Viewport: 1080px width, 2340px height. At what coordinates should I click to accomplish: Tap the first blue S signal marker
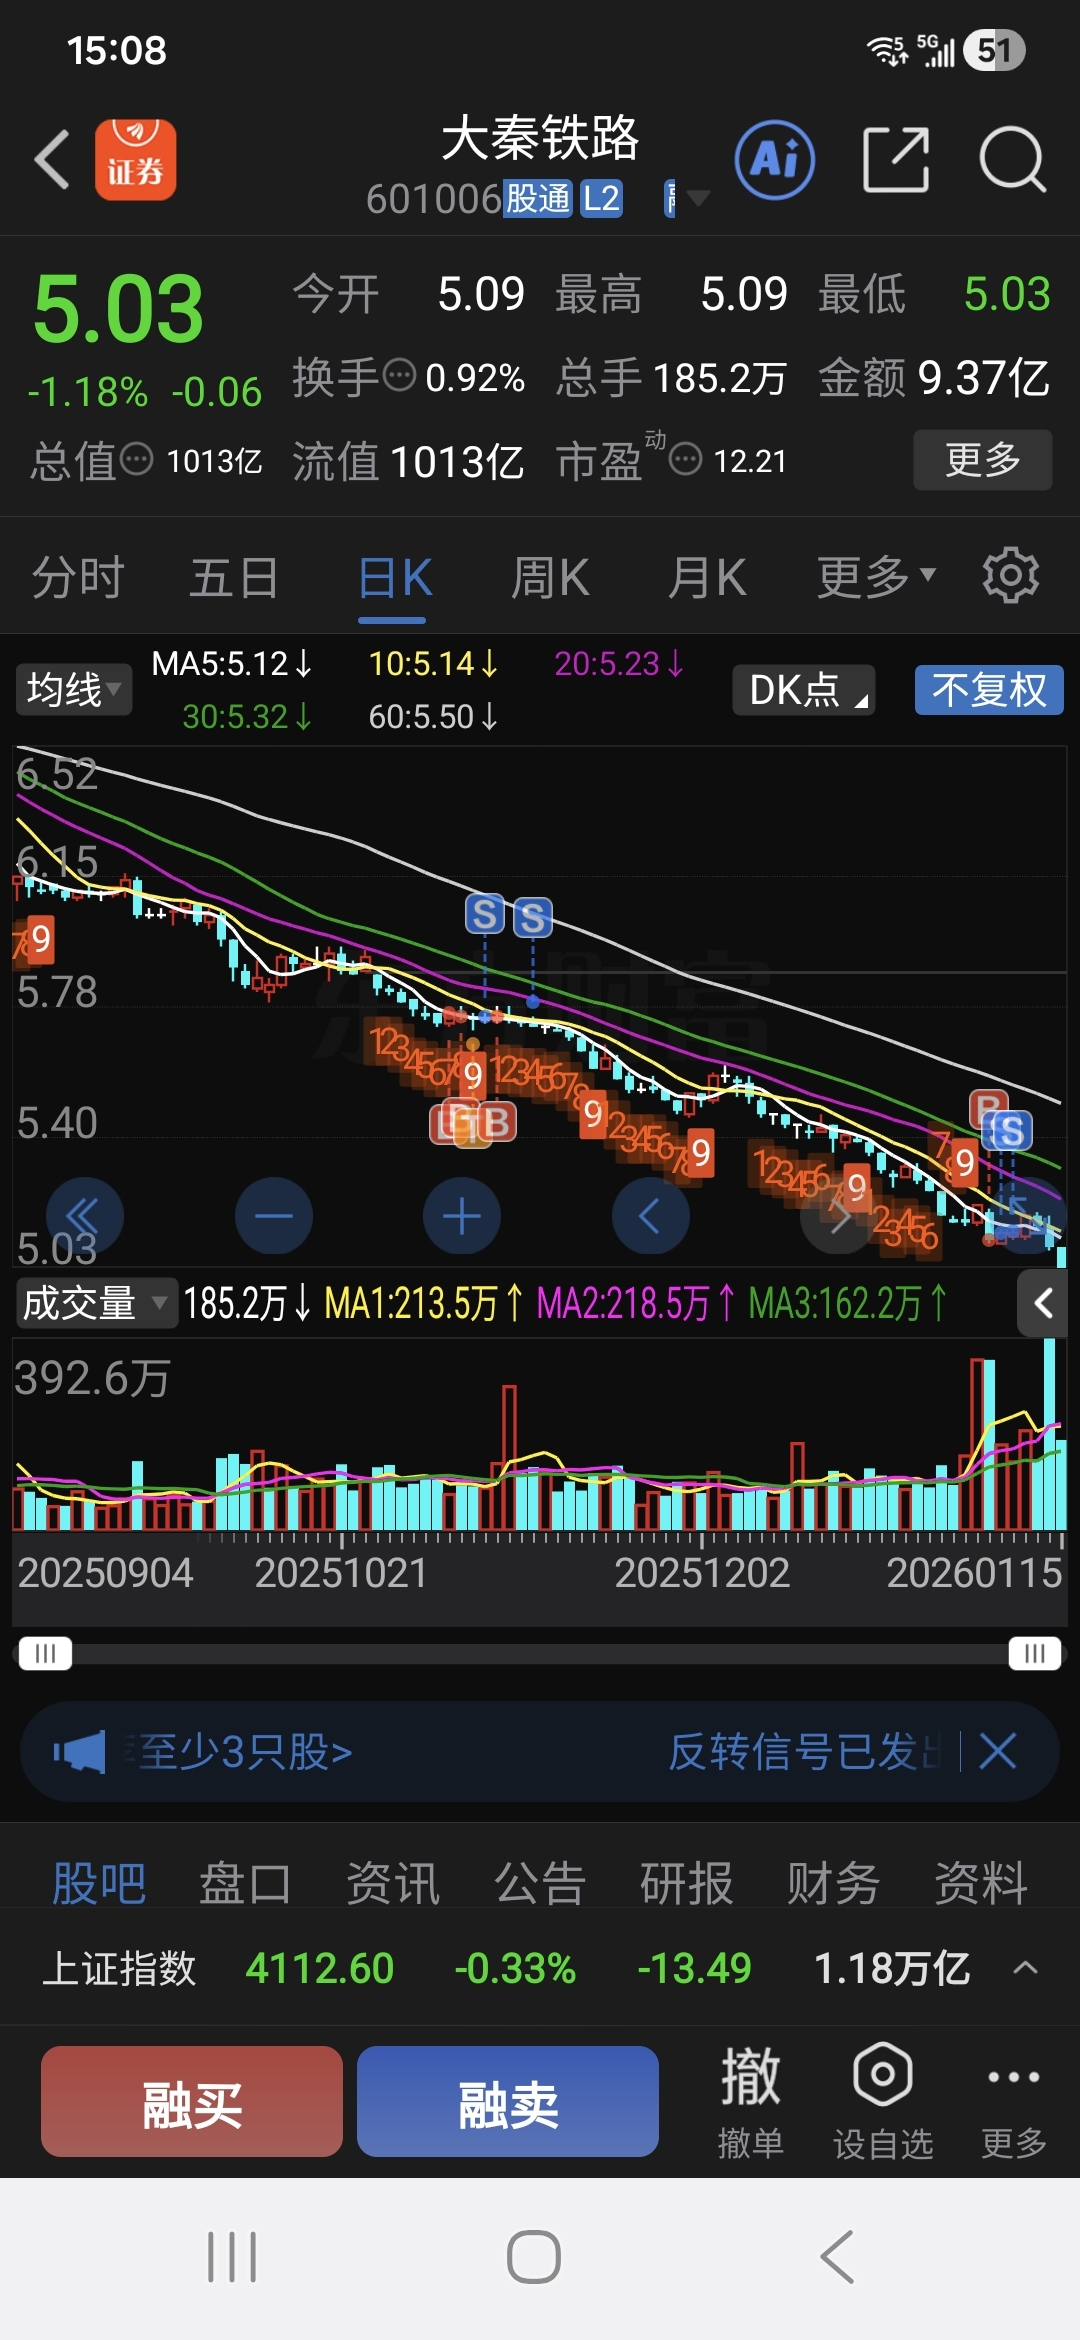(485, 914)
